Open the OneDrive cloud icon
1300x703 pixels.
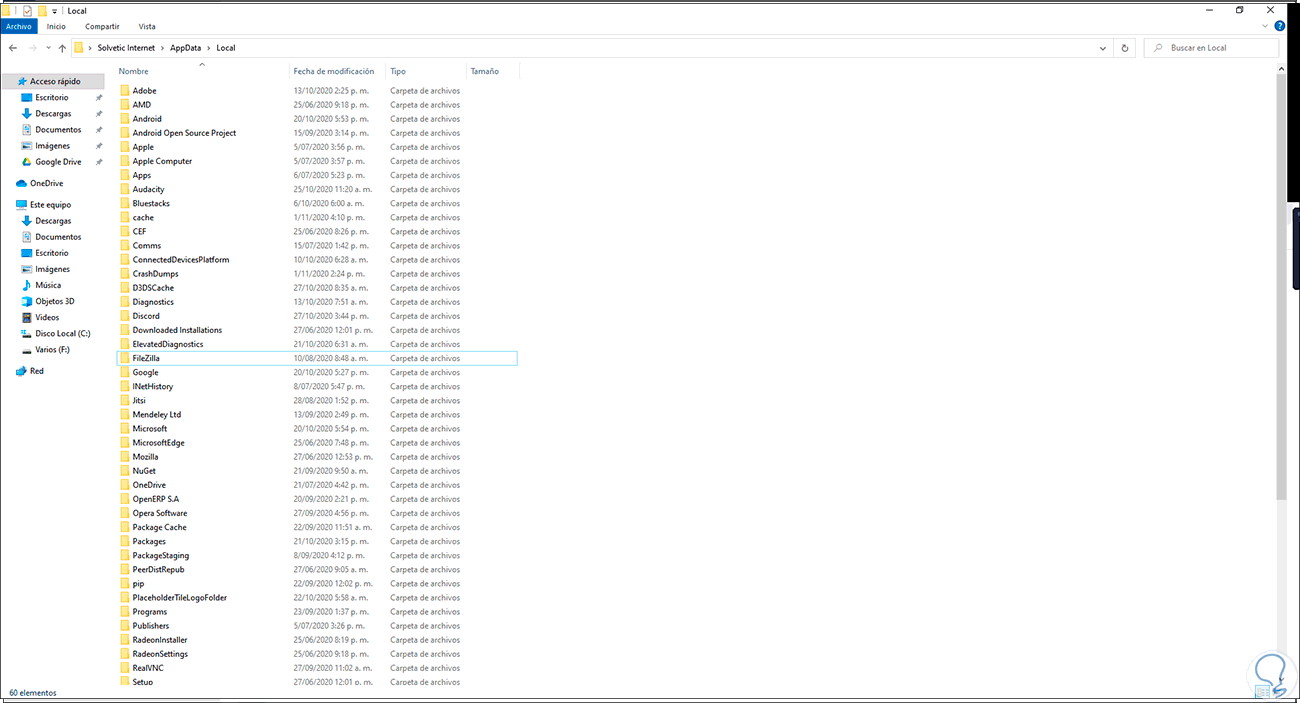click(21, 183)
